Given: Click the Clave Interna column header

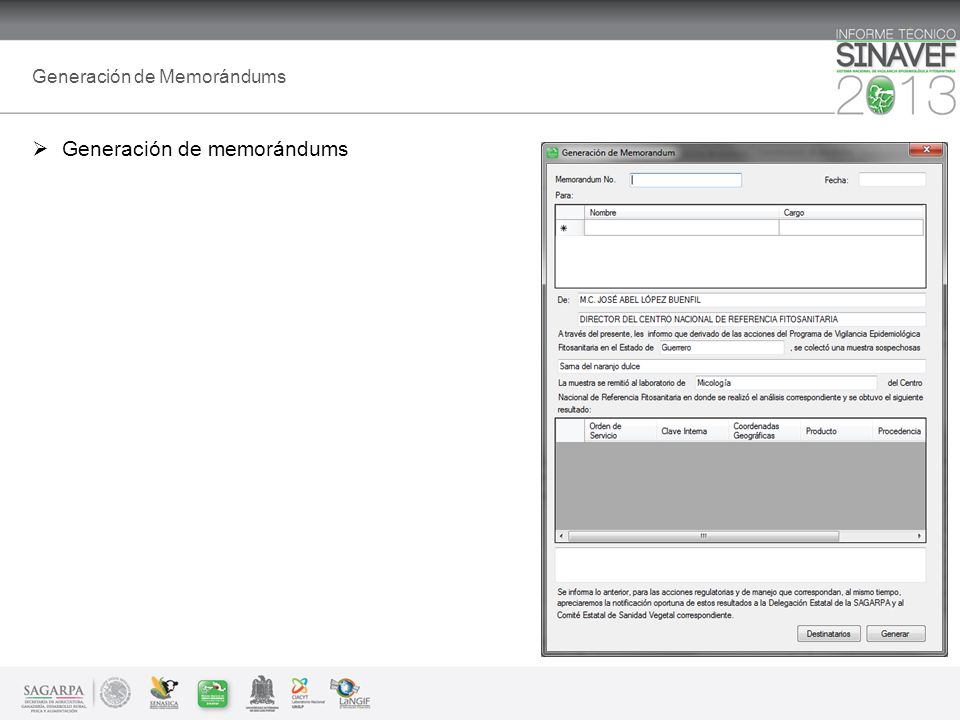Looking at the screenshot, I should pyautogui.click(x=692, y=430).
